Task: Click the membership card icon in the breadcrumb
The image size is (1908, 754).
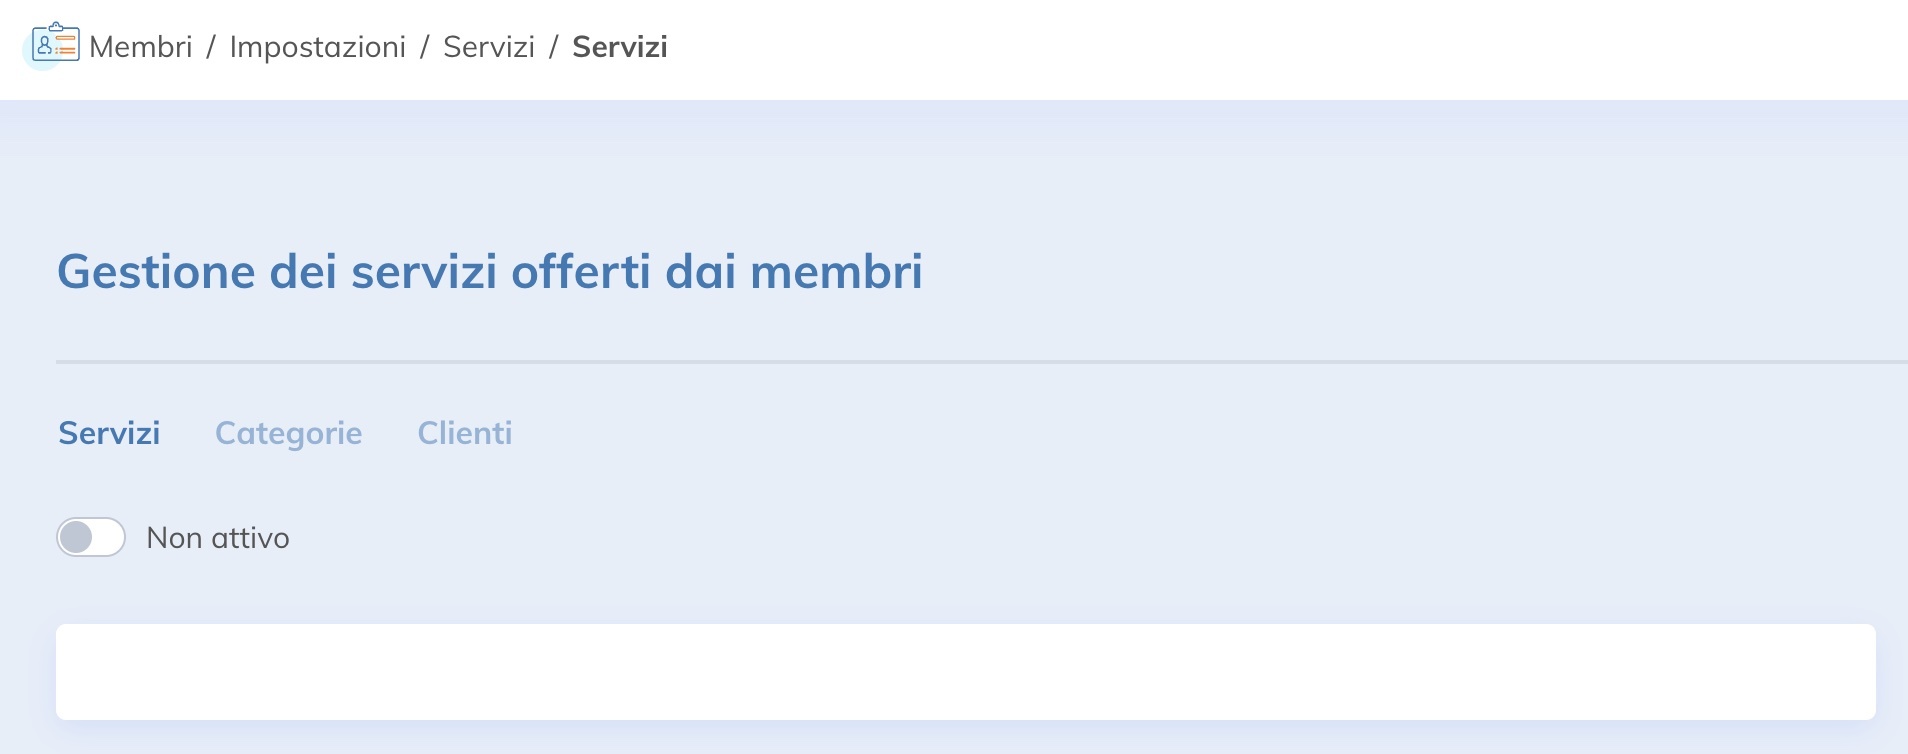Action: tap(55, 45)
